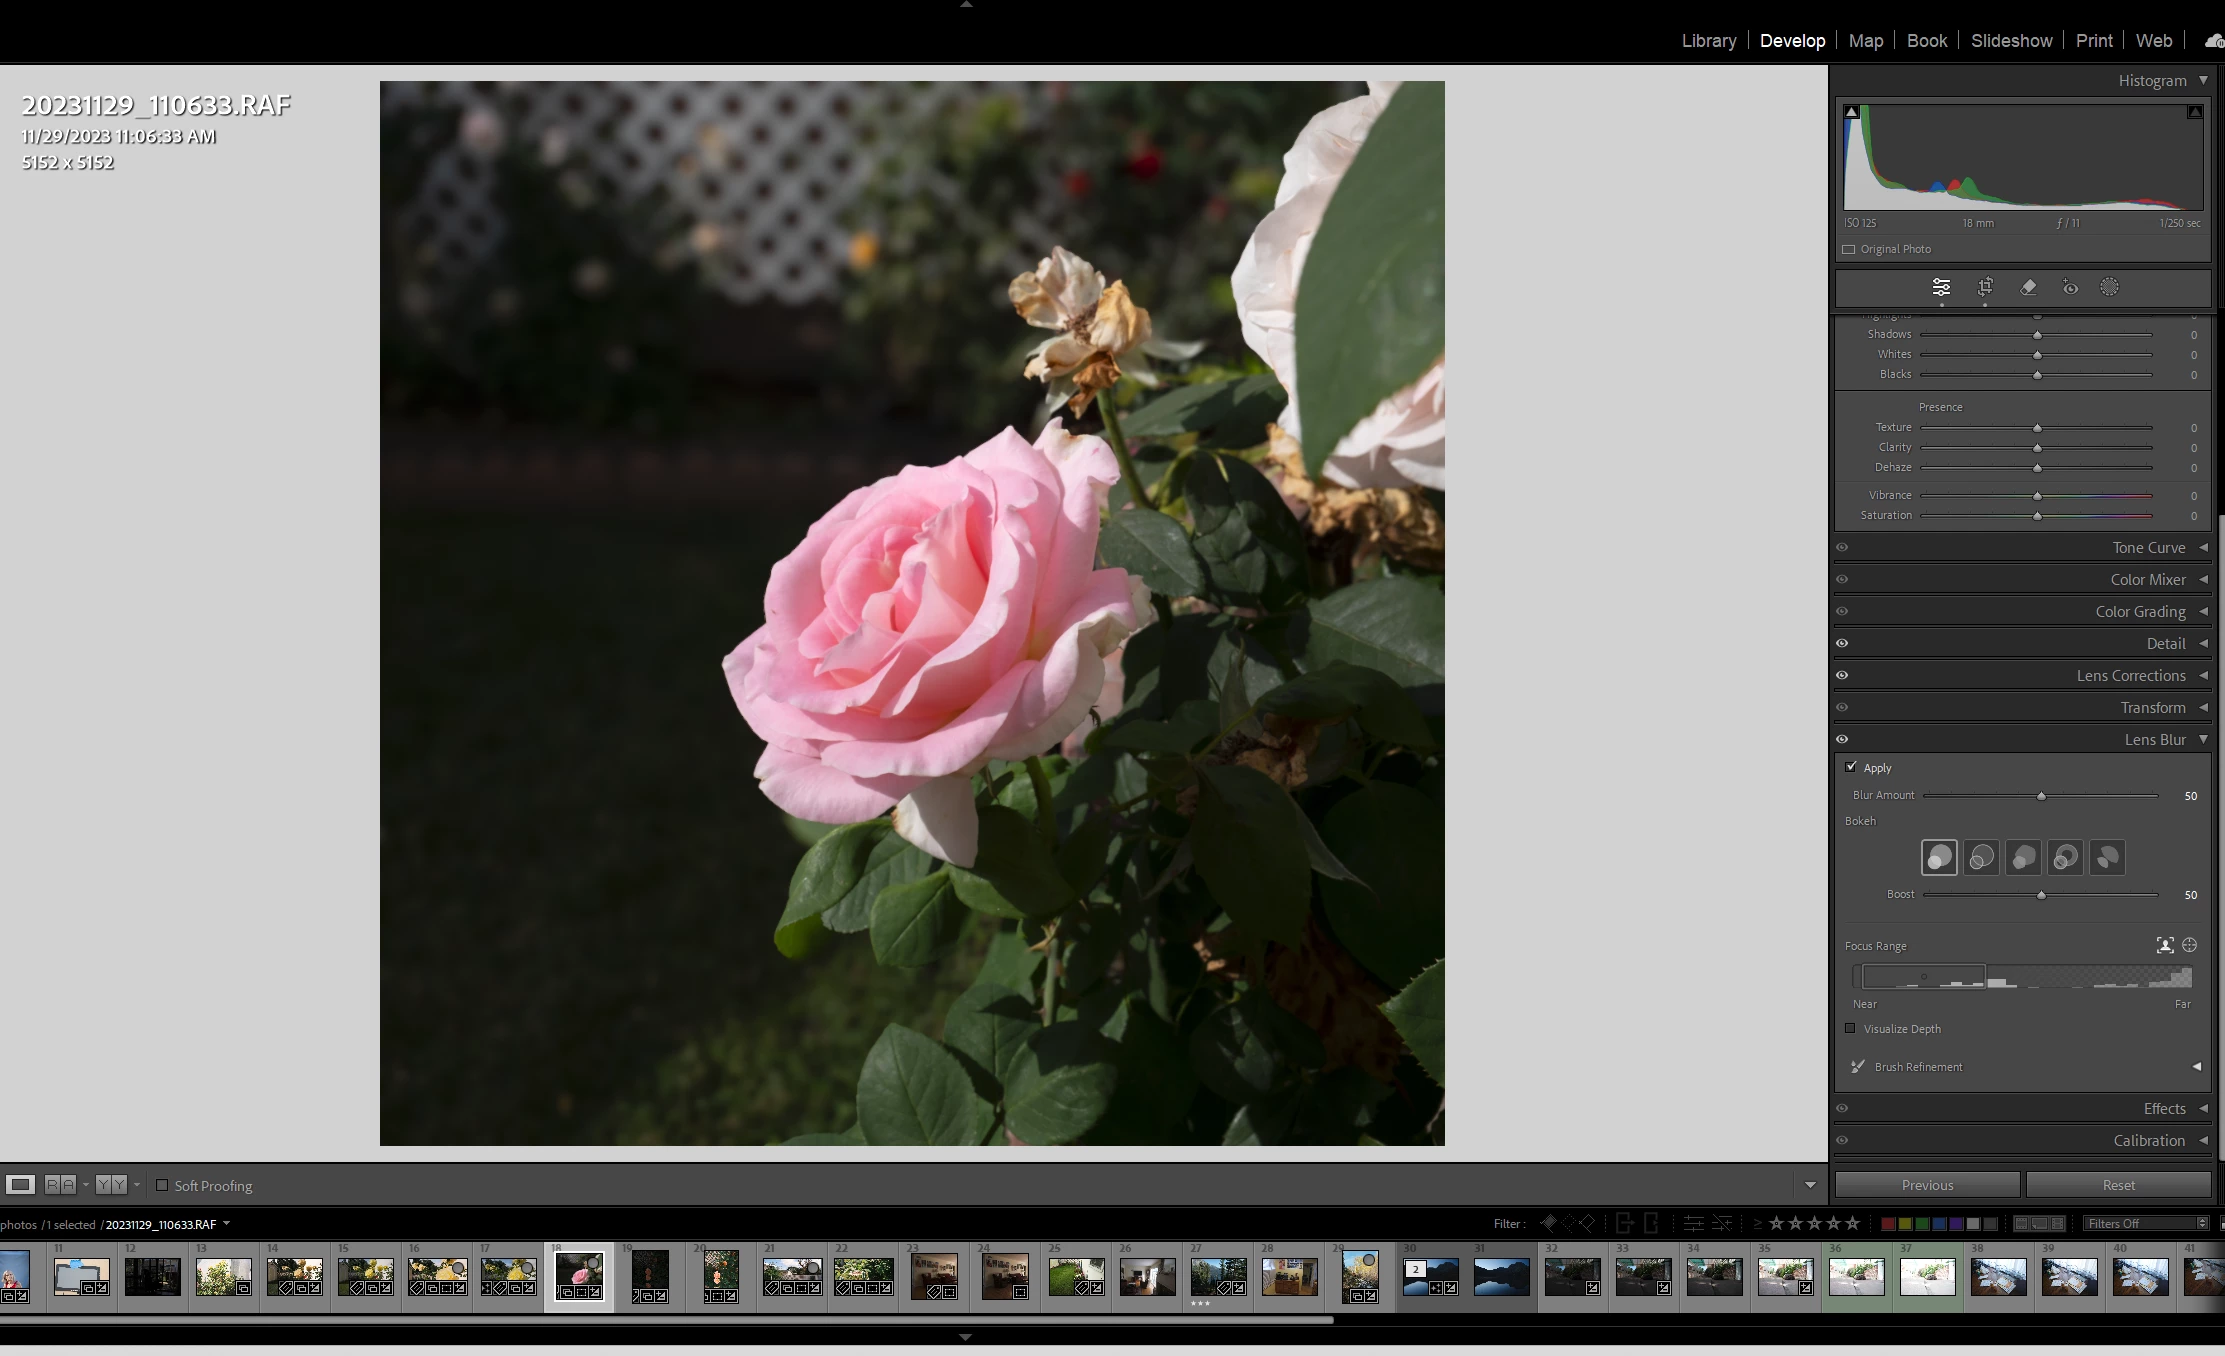Screen dimensions: 2225x1356
Task: Click the Reset button
Action: [2118, 1185]
